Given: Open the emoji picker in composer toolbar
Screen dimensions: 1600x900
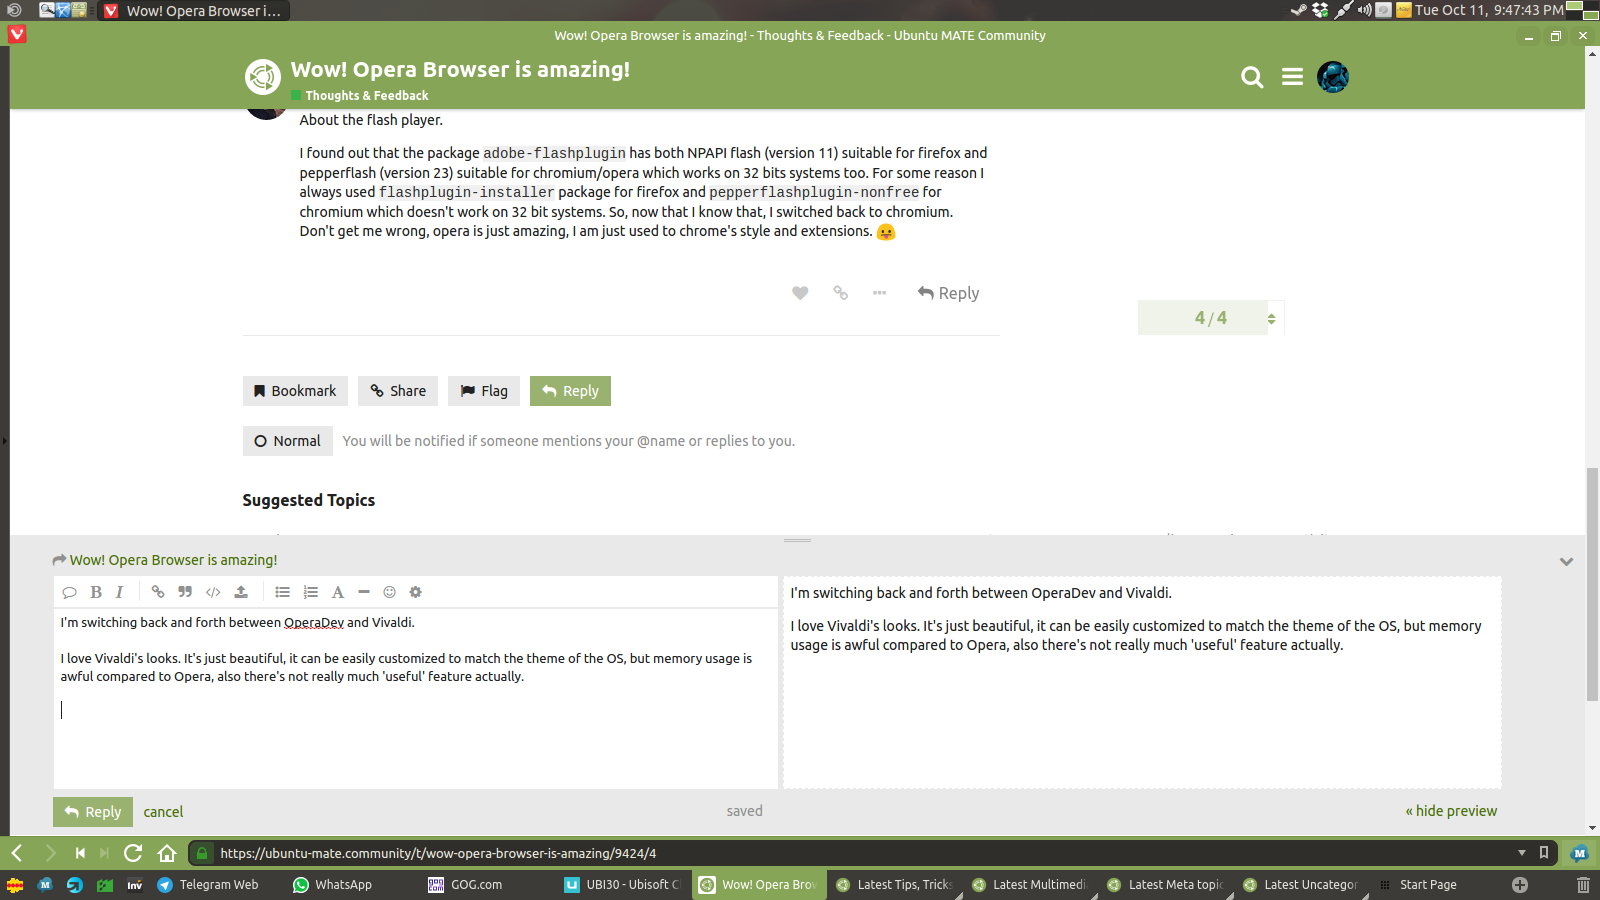Looking at the screenshot, I should point(390,592).
